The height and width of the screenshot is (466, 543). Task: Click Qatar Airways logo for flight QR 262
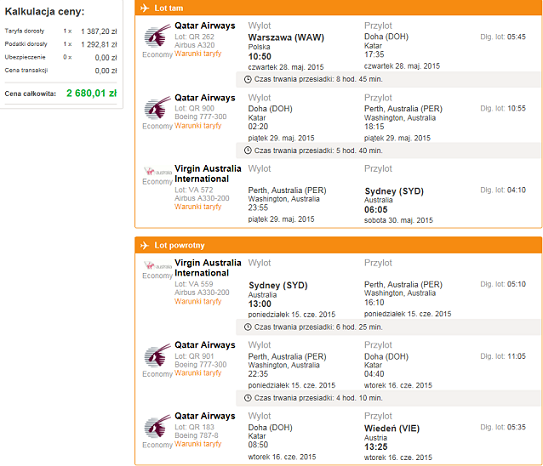click(158, 35)
